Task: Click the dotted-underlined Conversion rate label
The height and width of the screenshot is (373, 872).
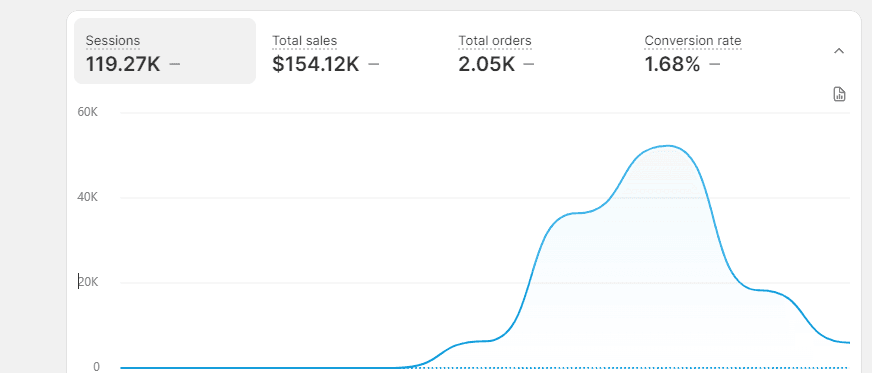Action: [x=693, y=41]
